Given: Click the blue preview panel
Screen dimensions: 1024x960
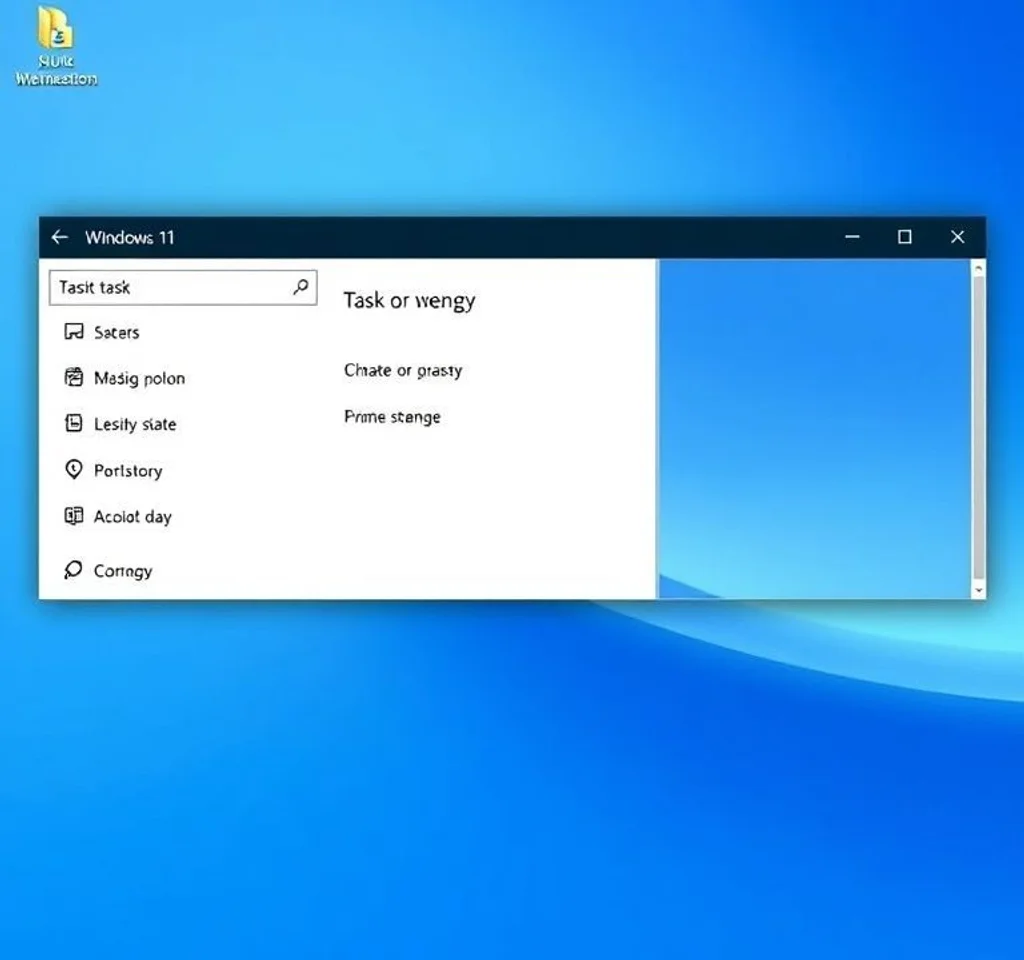Looking at the screenshot, I should [x=812, y=428].
